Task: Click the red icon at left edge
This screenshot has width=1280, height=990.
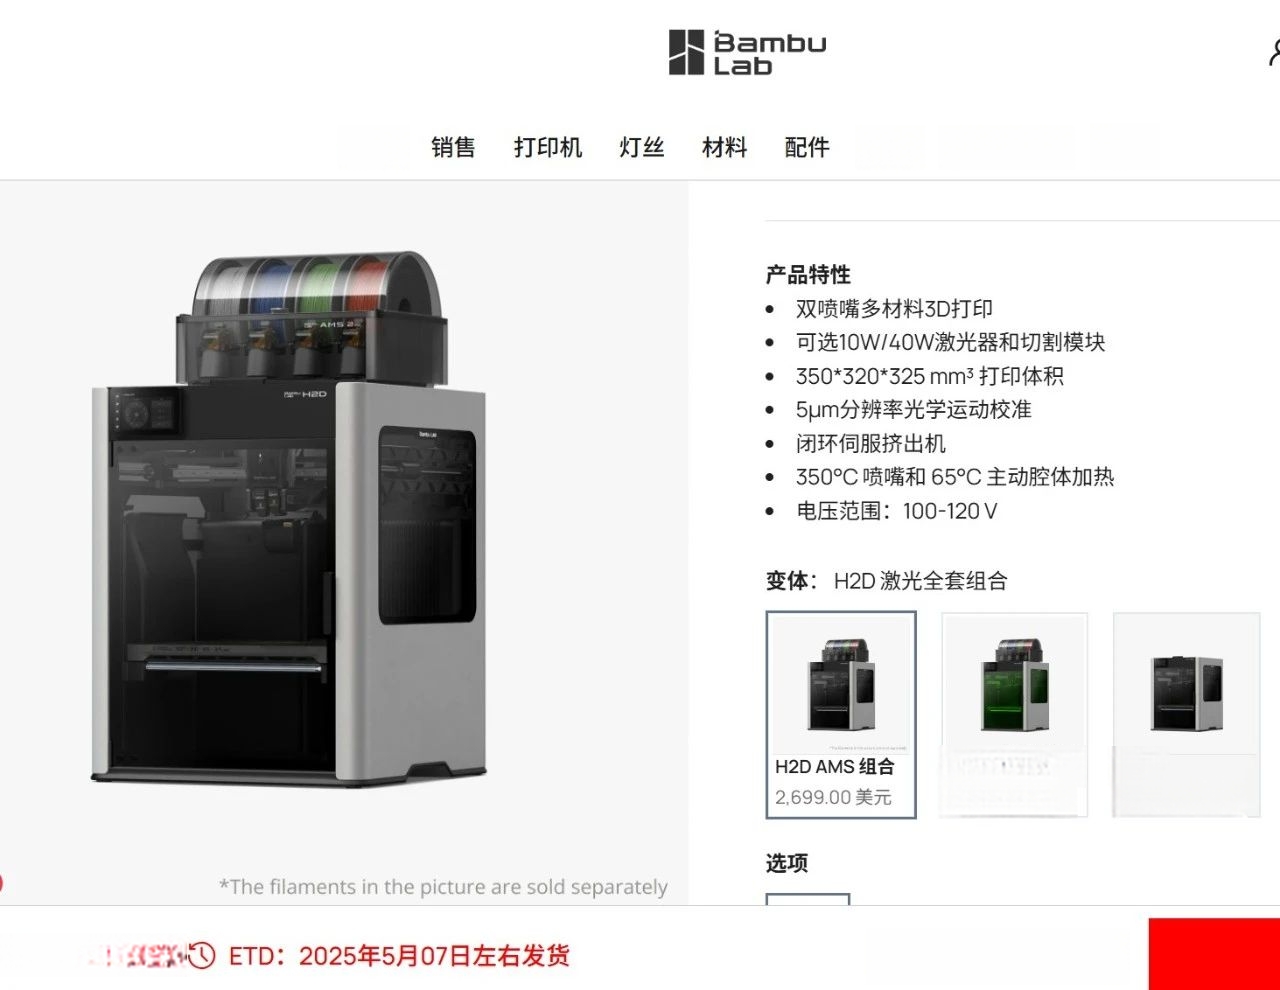Action: tap(1, 884)
